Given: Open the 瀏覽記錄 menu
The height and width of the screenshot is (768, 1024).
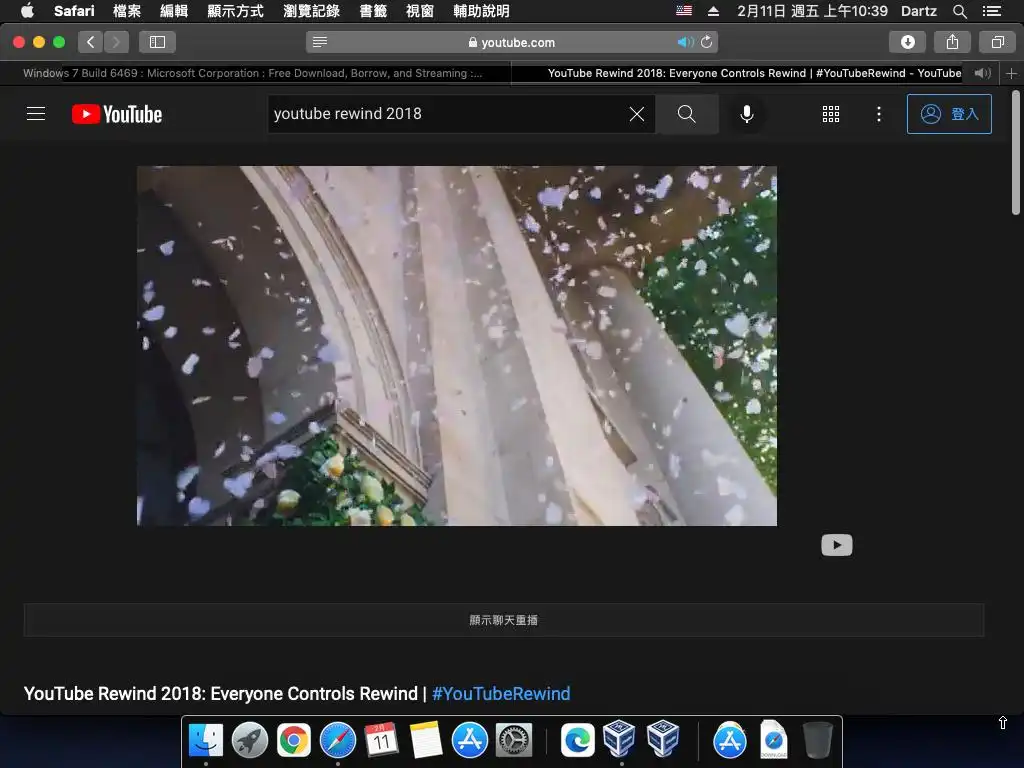Looking at the screenshot, I should pos(312,10).
